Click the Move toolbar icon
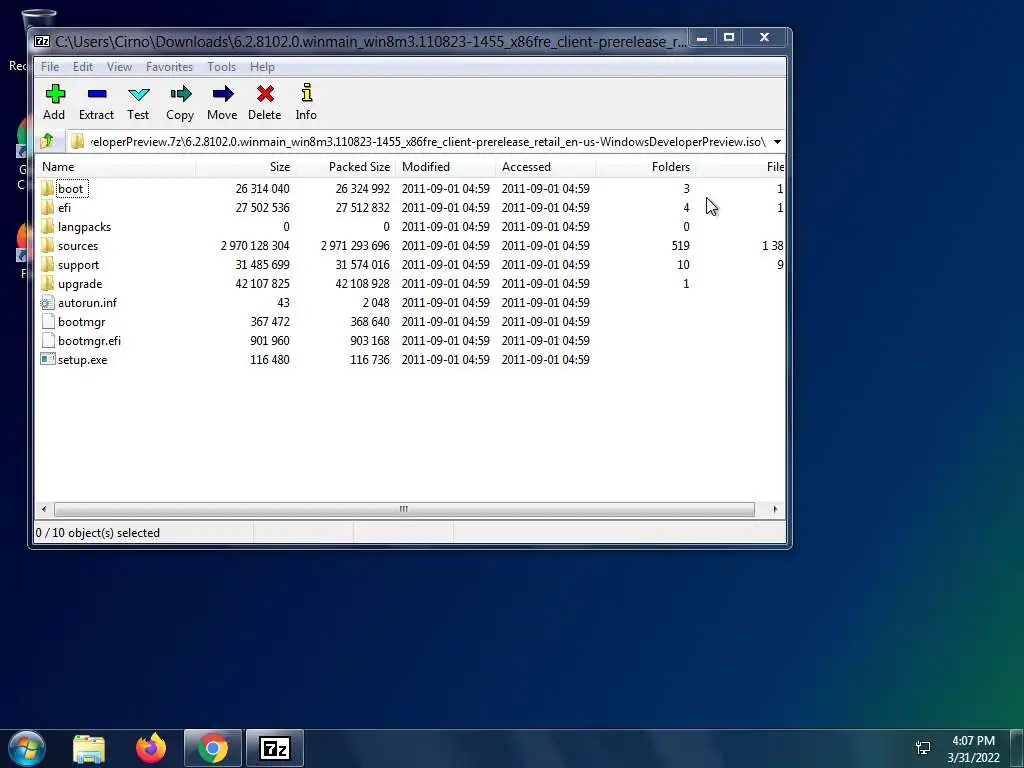 (223, 94)
